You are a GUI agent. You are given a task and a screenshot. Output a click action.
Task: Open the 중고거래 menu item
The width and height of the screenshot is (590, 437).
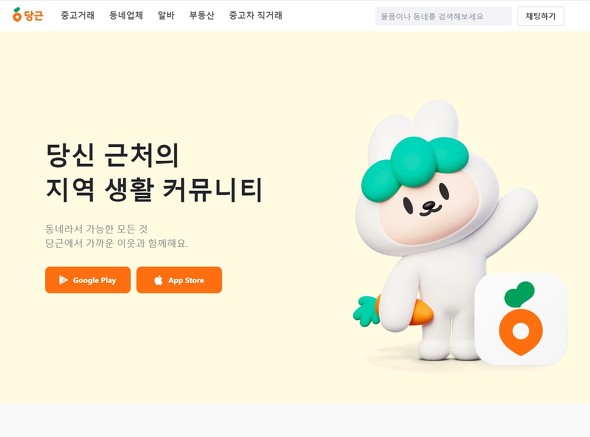[78, 15]
